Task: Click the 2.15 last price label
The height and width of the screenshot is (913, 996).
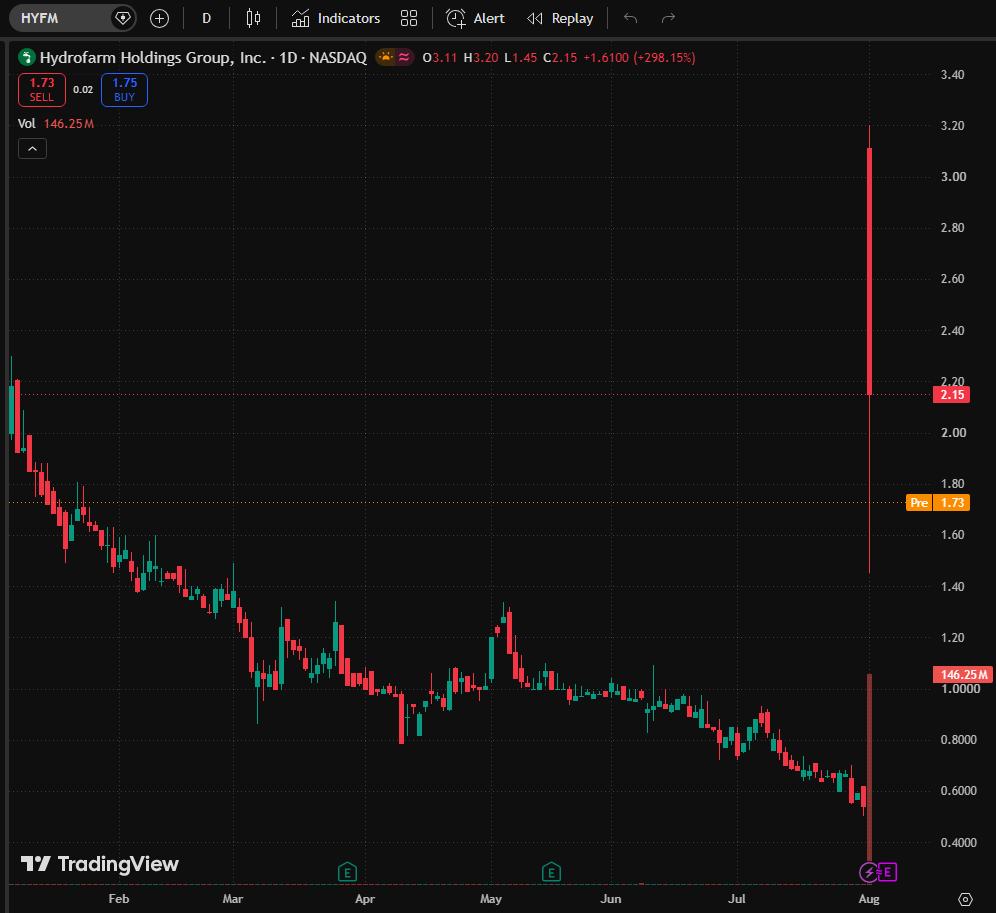Action: 952,395
